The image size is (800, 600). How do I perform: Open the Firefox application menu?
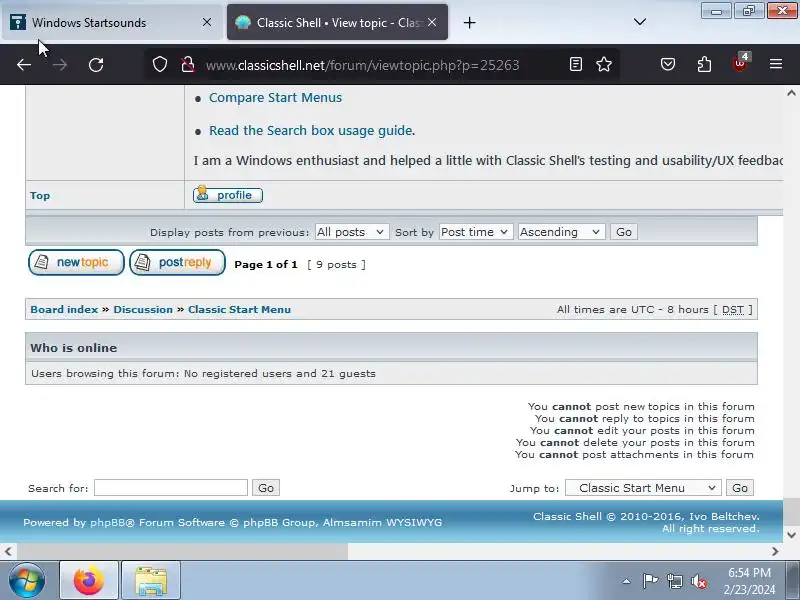[x=776, y=64]
